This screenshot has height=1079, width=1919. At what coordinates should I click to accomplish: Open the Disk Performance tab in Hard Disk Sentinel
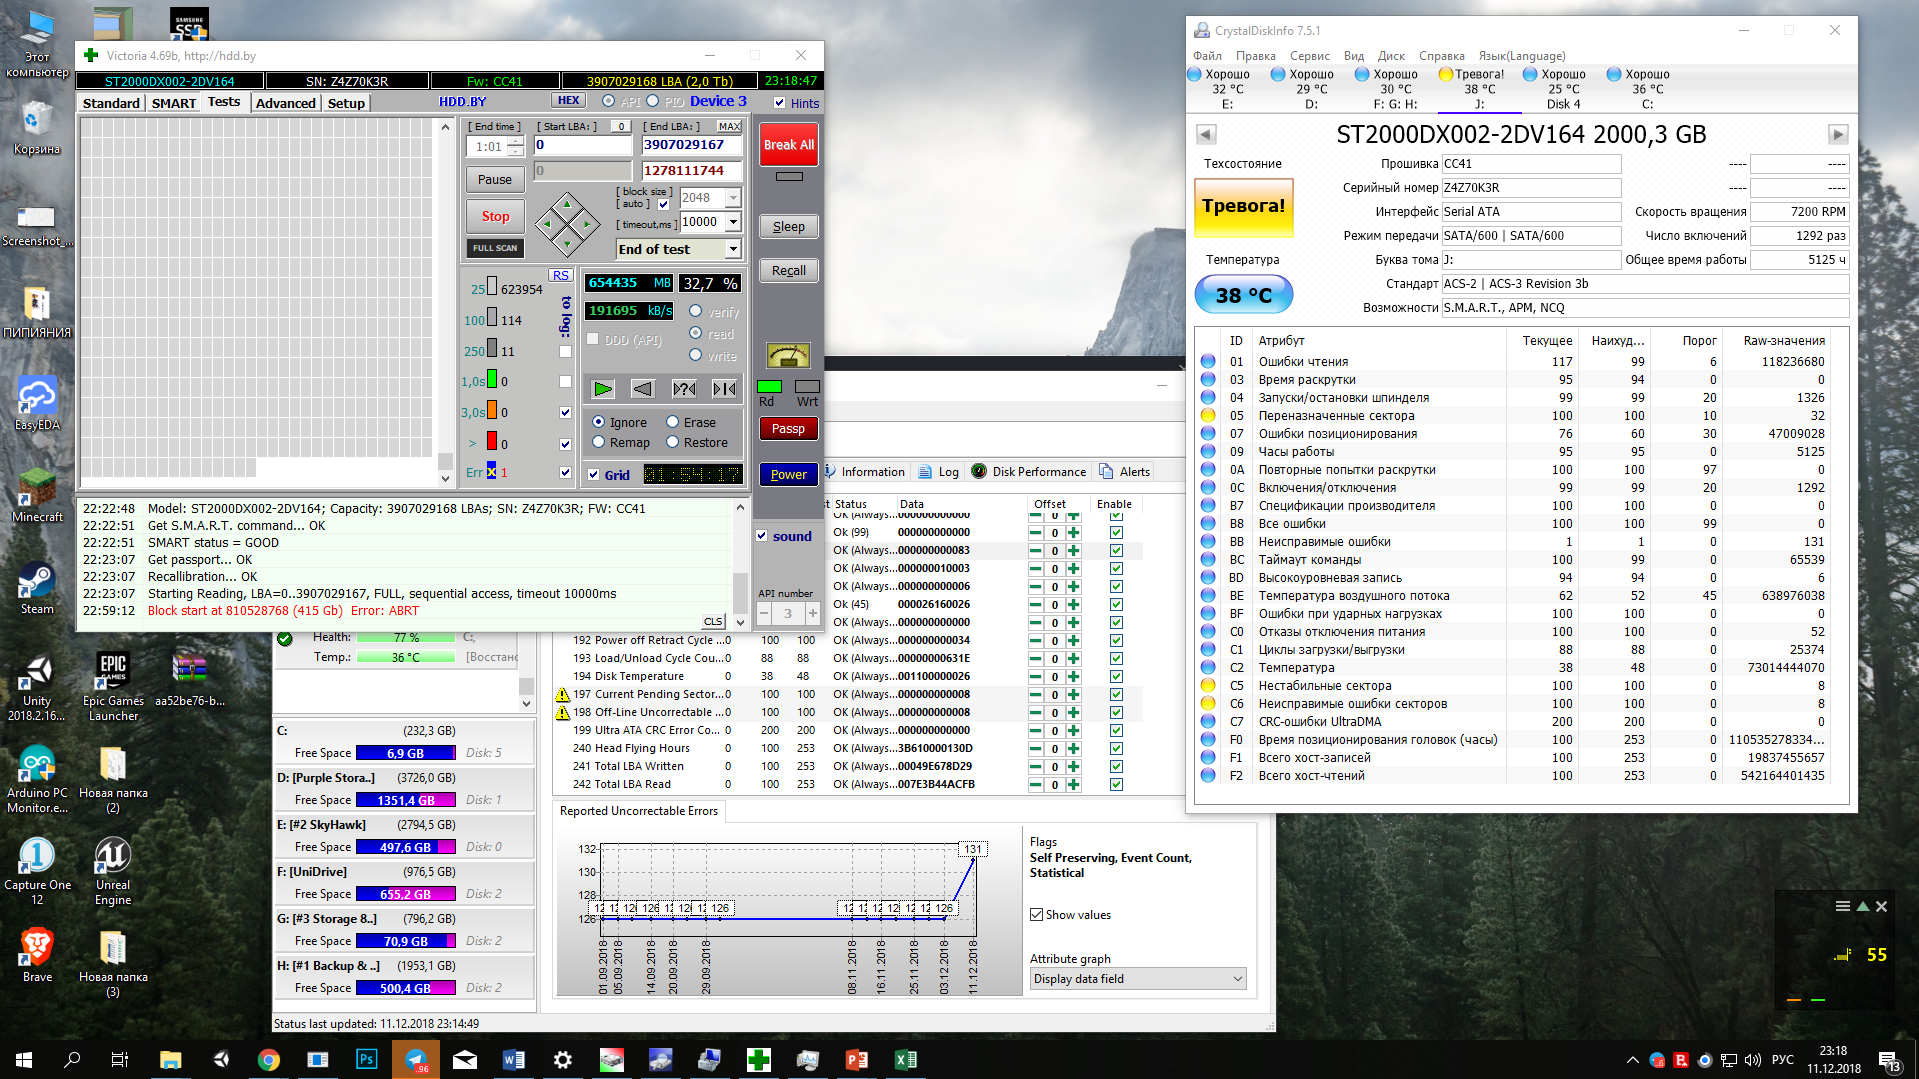pyautogui.click(x=1028, y=472)
